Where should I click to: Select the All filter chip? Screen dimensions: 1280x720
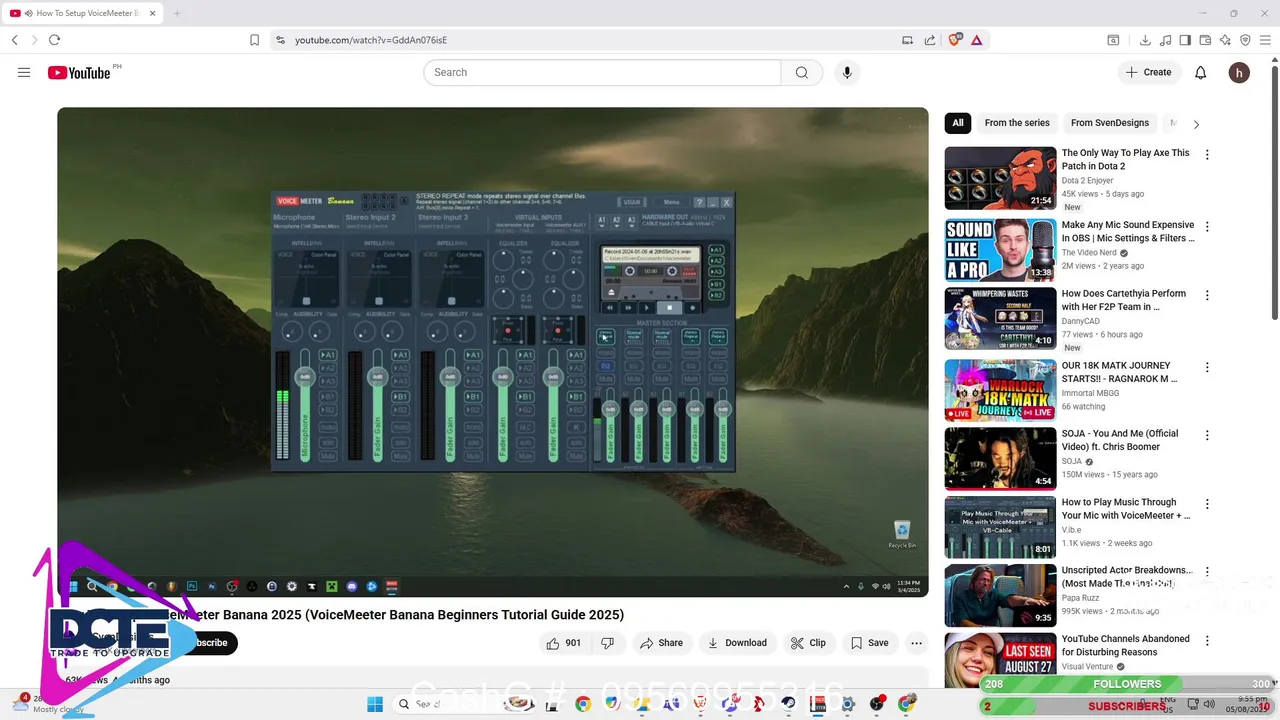point(958,123)
